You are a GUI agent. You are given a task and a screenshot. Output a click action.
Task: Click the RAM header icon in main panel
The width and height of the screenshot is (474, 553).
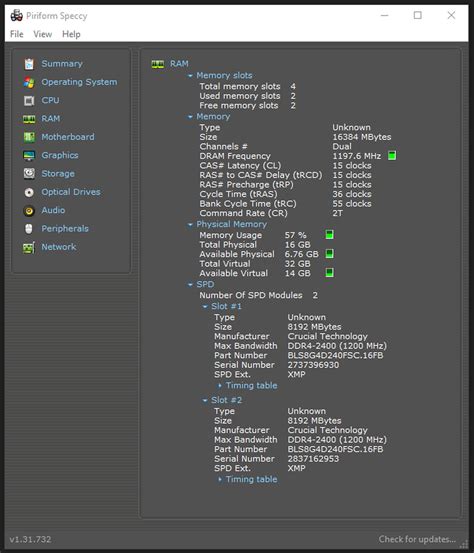click(158, 64)
